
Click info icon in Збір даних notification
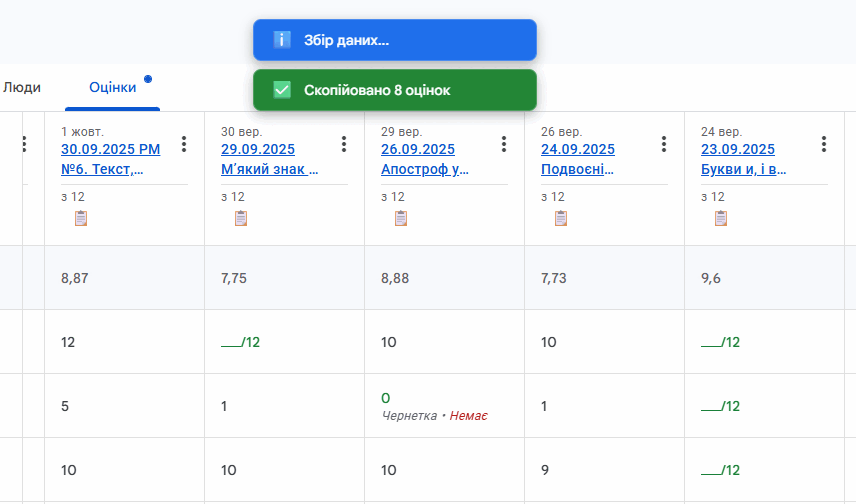[x=282, y=40]
